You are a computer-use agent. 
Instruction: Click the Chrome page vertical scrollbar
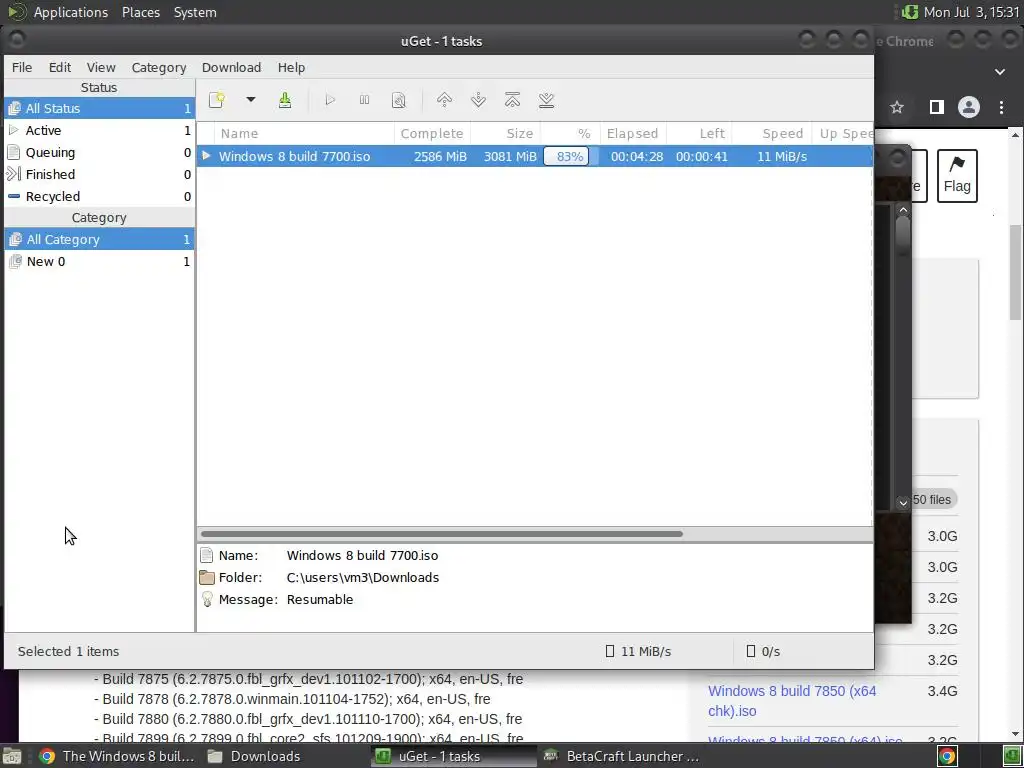click(x=1016, y=273)
